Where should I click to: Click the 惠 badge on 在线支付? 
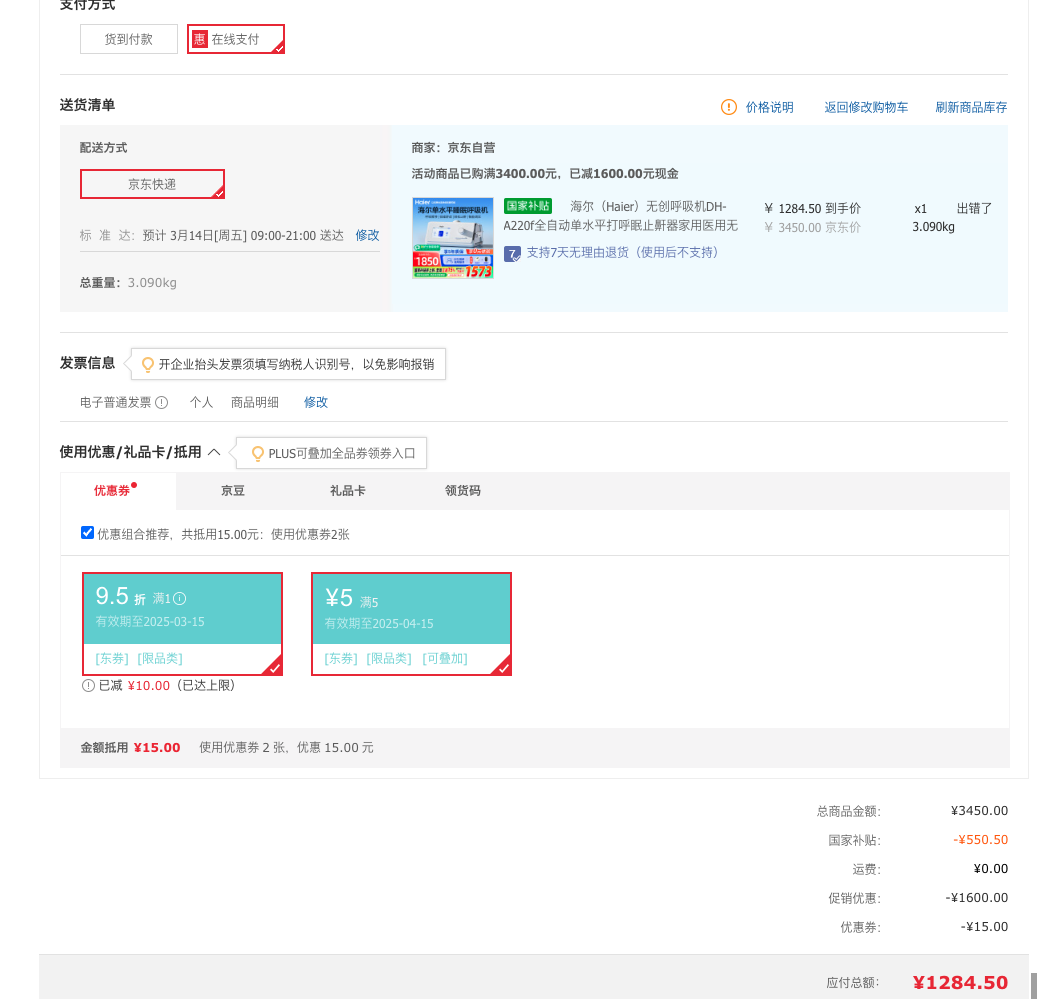coord(200,39)
